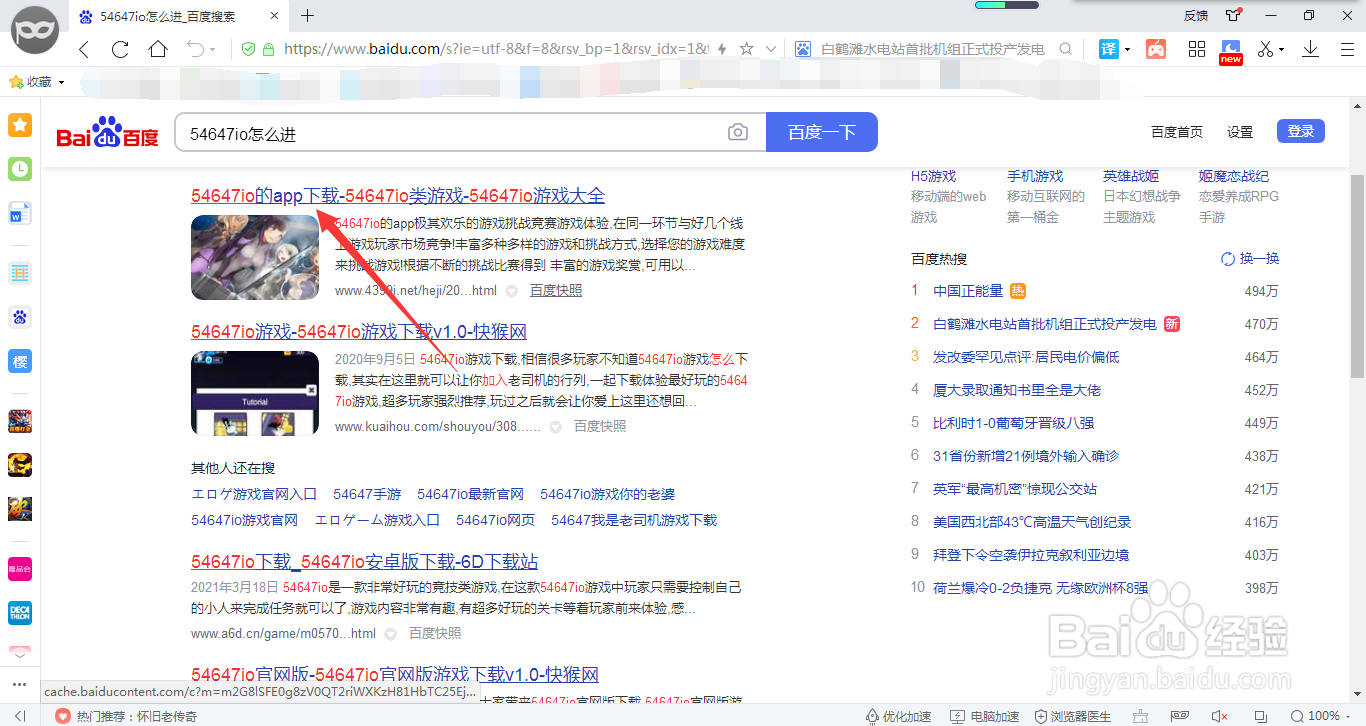1366x726 pixels.
Task: Expand options for the www.a6d.cn result
Action: pyautogui.click(x=390, y=634)
